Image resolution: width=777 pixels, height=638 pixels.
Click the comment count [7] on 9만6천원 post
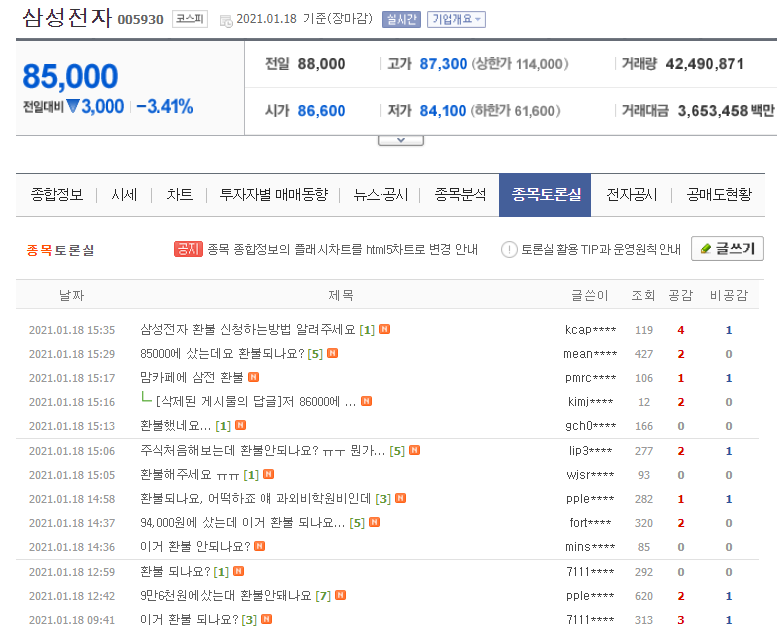[323, 596]
